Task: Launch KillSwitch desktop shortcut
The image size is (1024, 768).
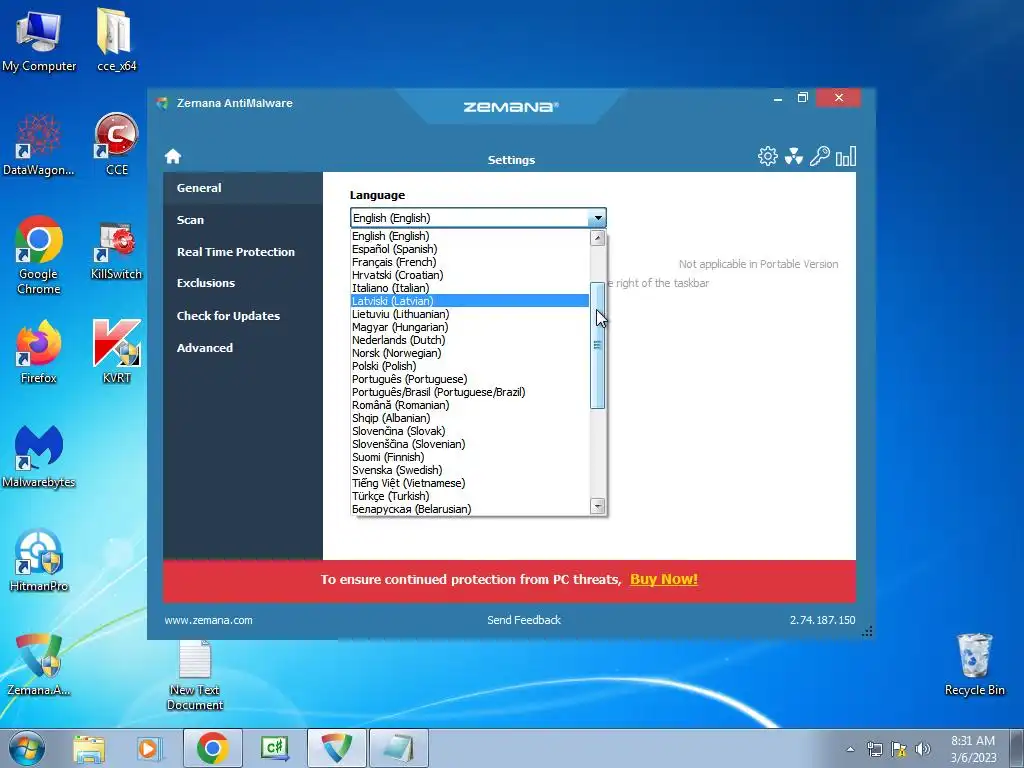Action: [x=116, y=251]
